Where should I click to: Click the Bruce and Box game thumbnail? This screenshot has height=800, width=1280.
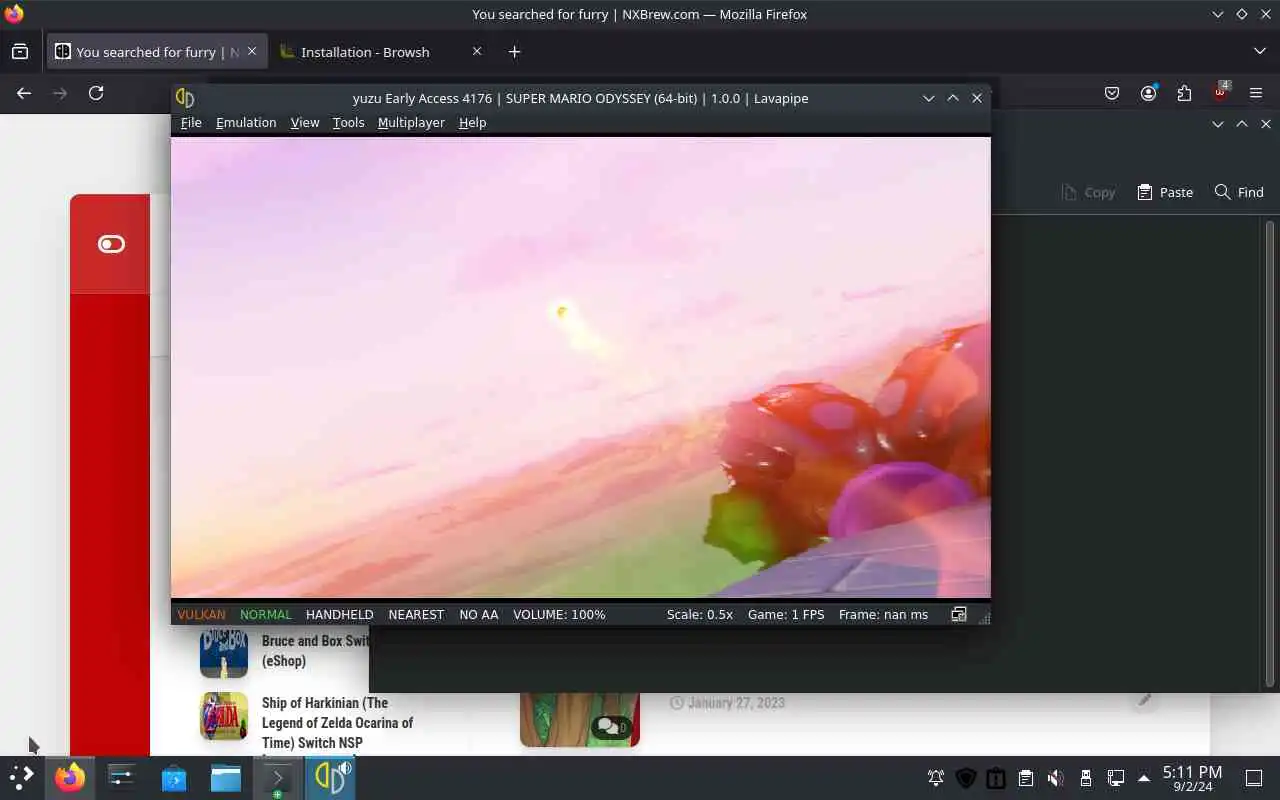[224, 653]
